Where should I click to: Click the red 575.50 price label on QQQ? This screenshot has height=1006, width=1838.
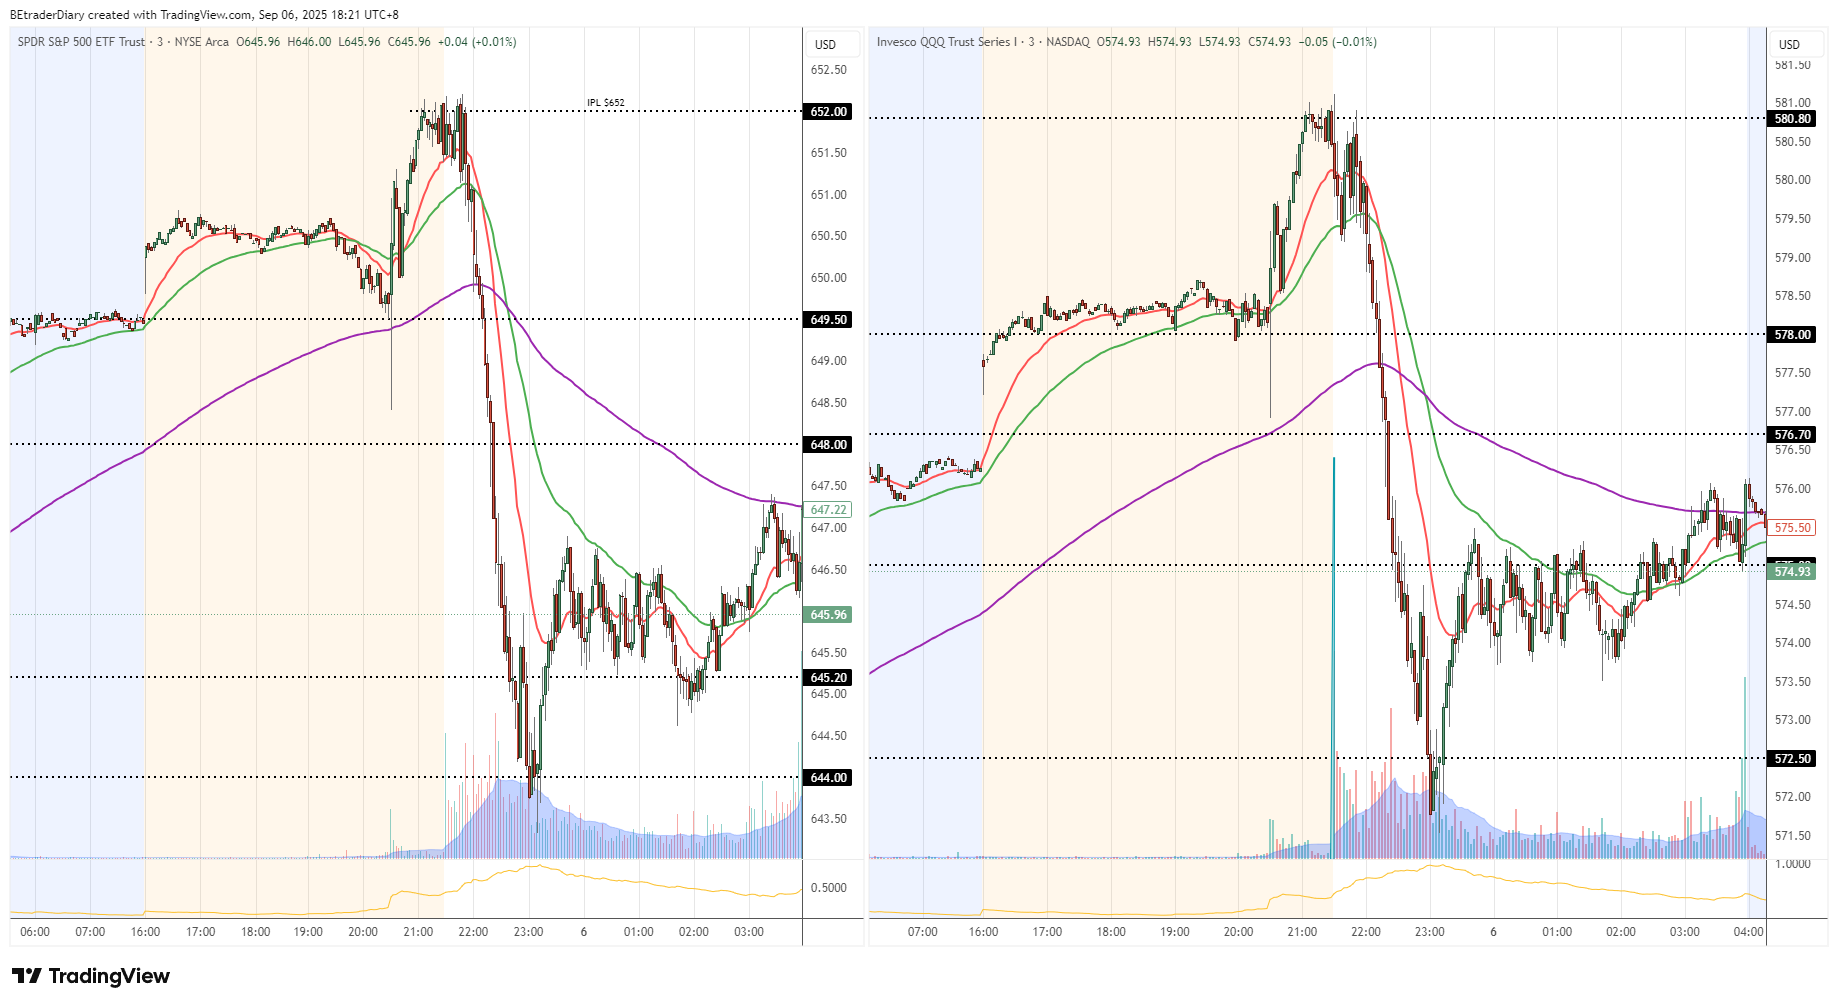(1791, 528)
